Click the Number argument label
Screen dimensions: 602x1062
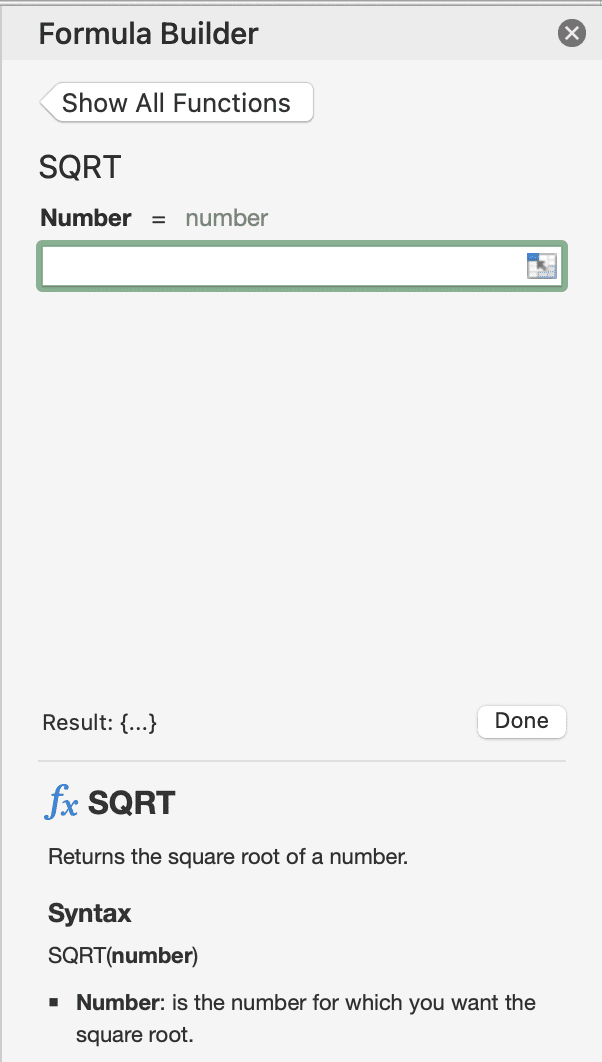[x=85, y=218]
